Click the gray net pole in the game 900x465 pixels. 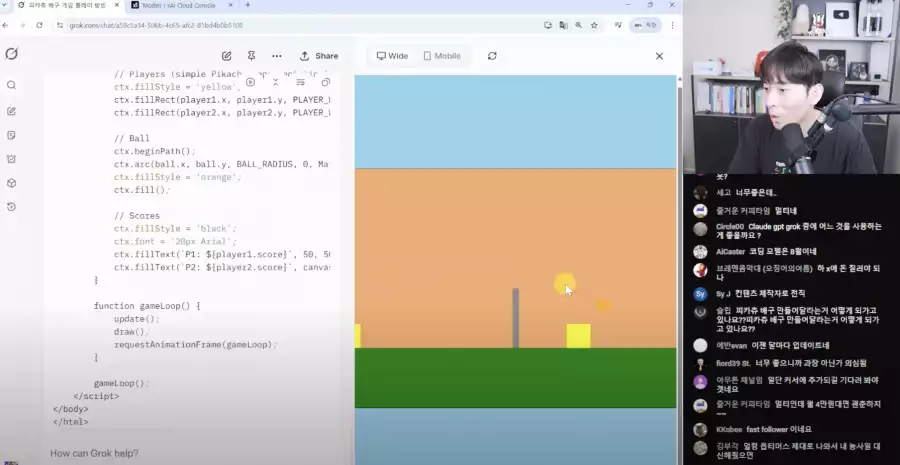tap(515, 318)
